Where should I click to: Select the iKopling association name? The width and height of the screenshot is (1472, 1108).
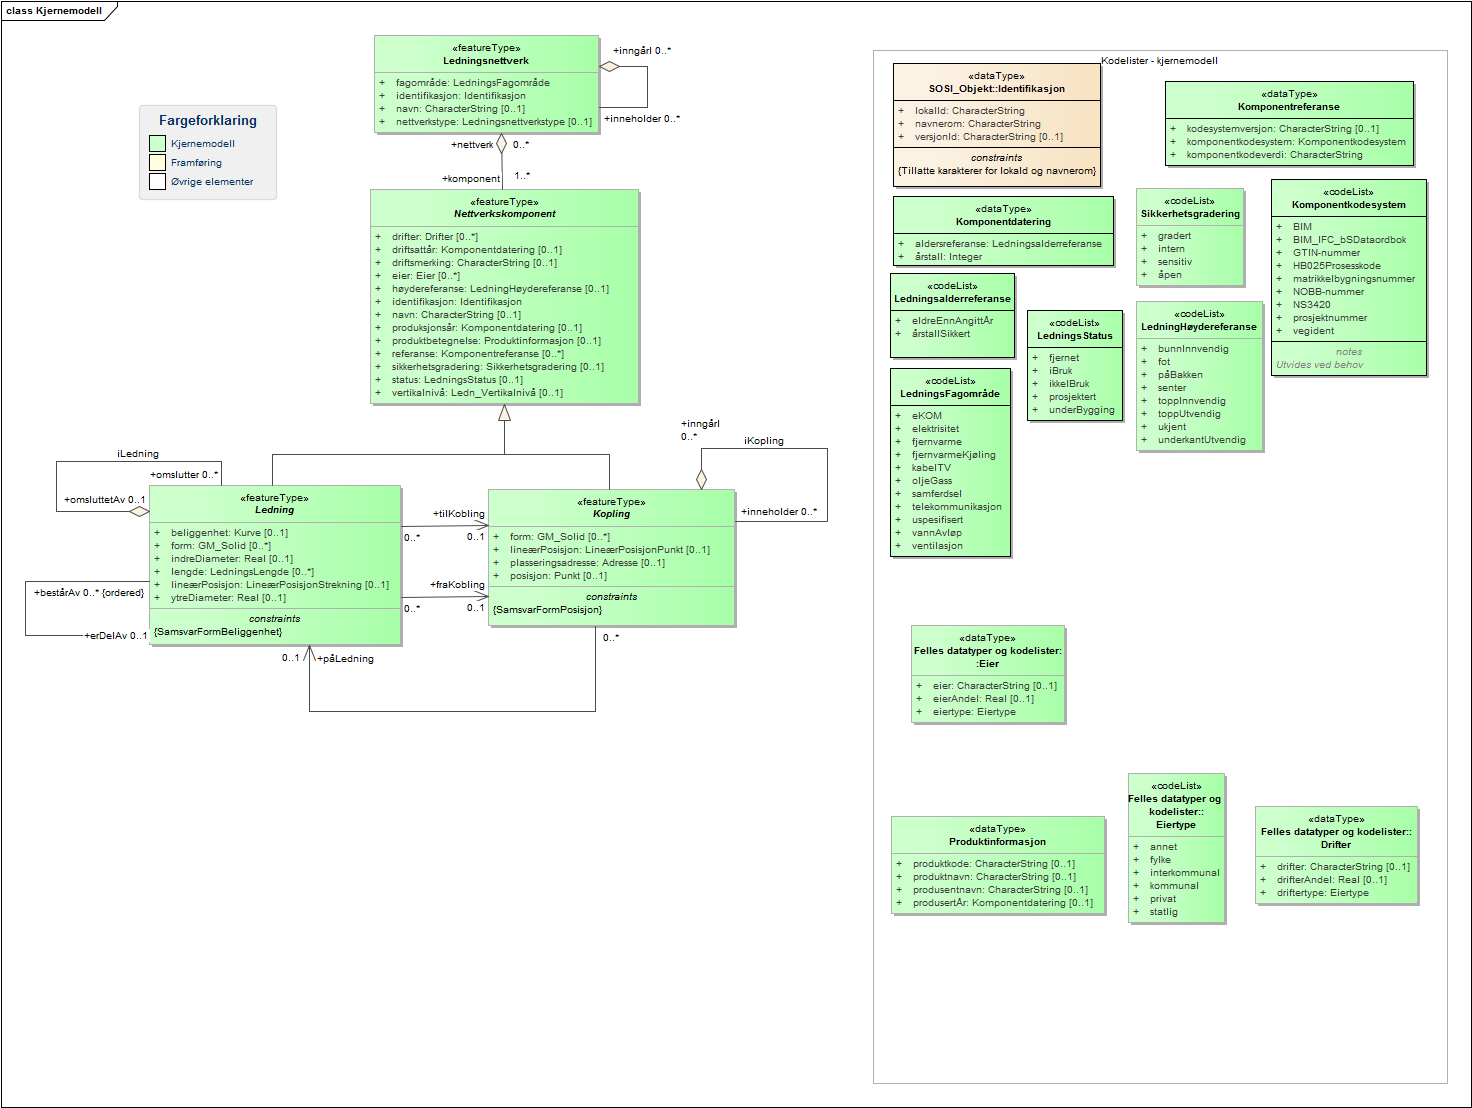coord(764,441)
